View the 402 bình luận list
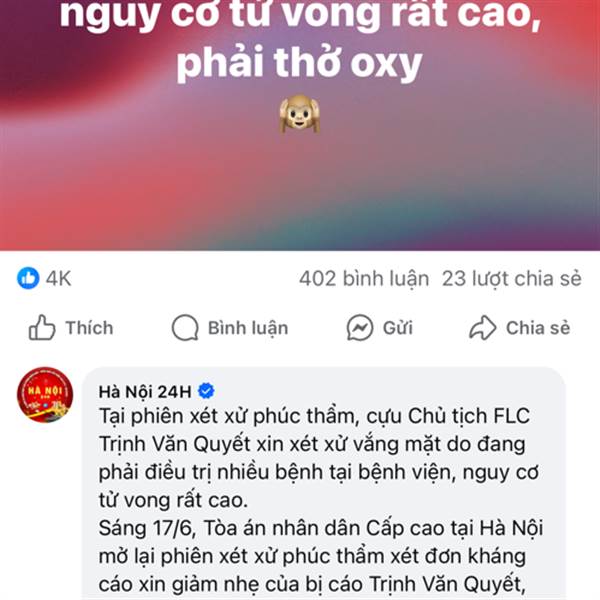Screen dimensions: 600x600 pos(364,279)
